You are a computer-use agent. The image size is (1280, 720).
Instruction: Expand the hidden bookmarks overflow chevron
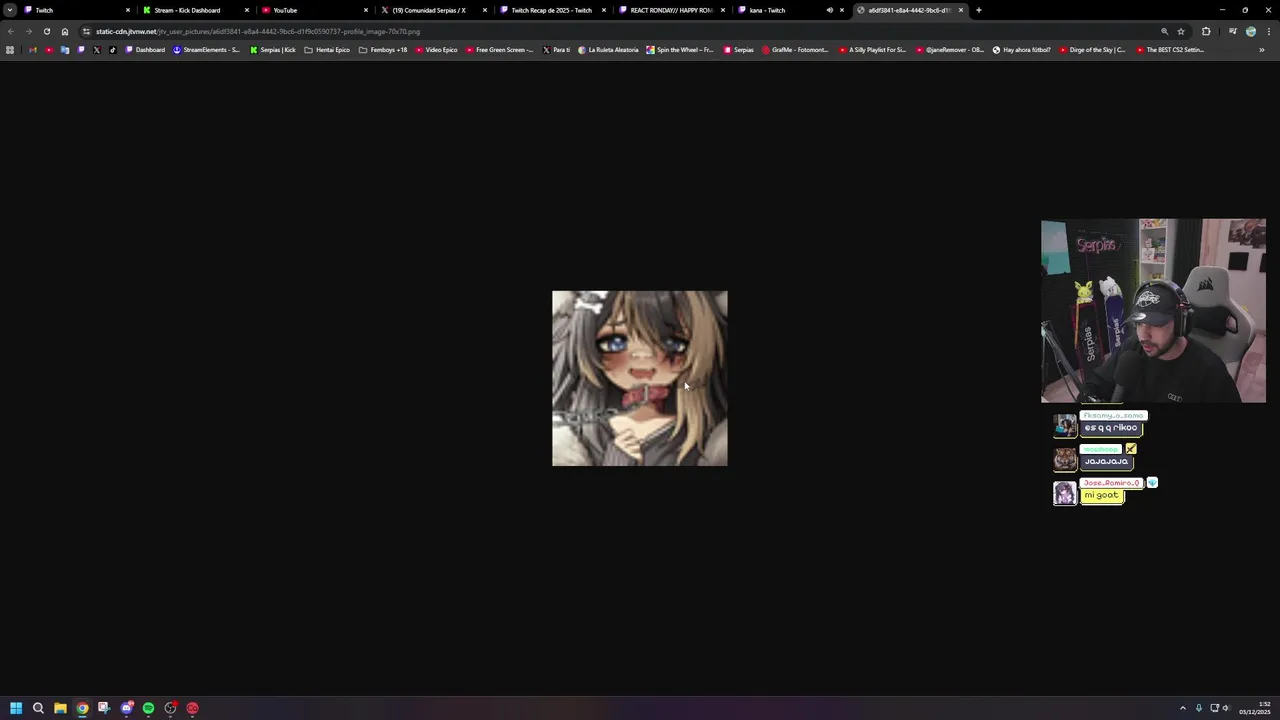[1262, 50]
